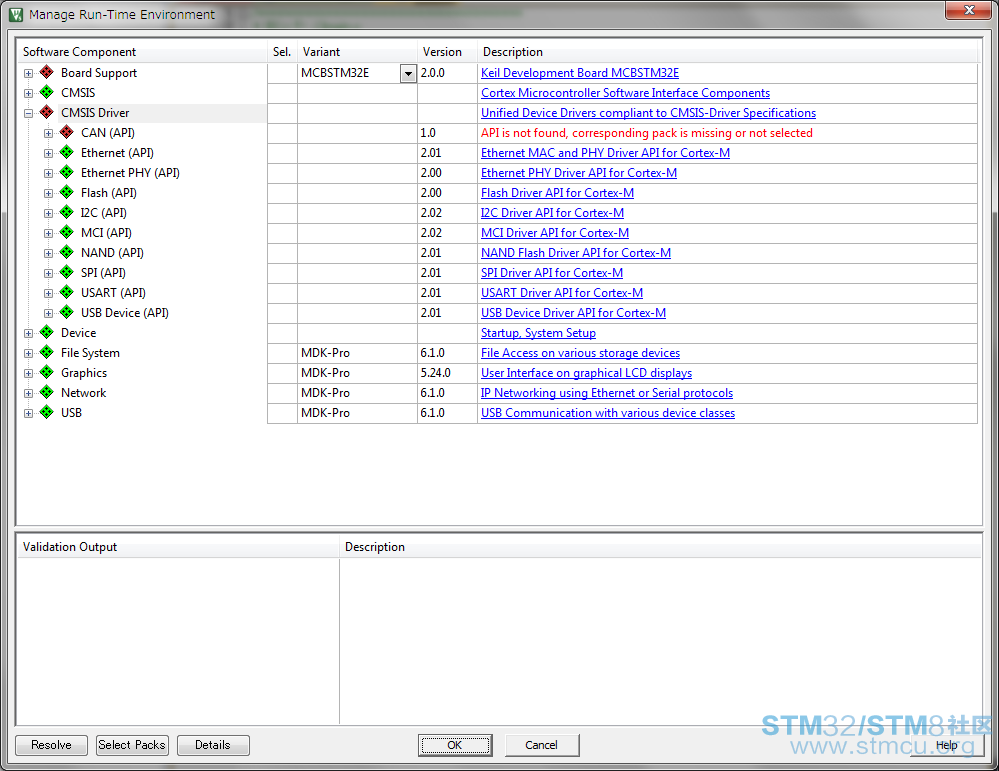Expand the Network node
999x771 pixels.
click(28, 393)
